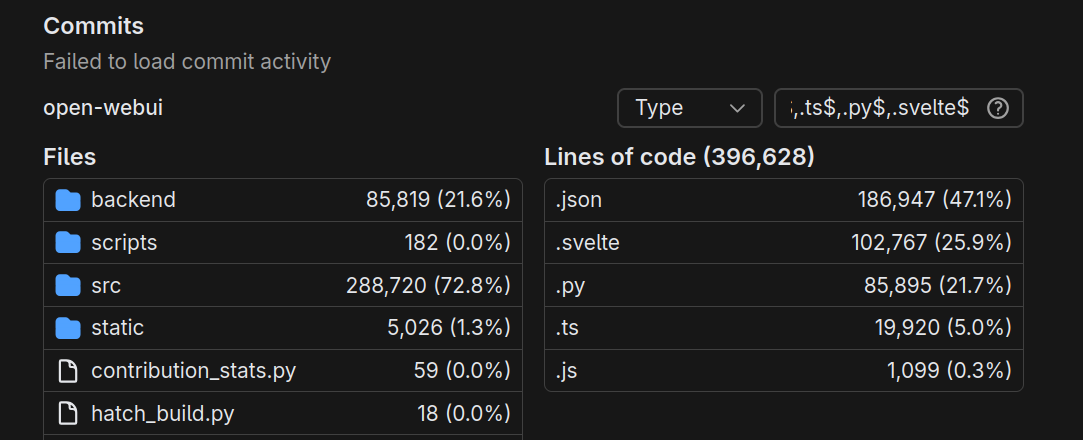Click the 186,947 (47.1%) value
This screenshot has width=1083, height=440.
click(x=935, y=200)
